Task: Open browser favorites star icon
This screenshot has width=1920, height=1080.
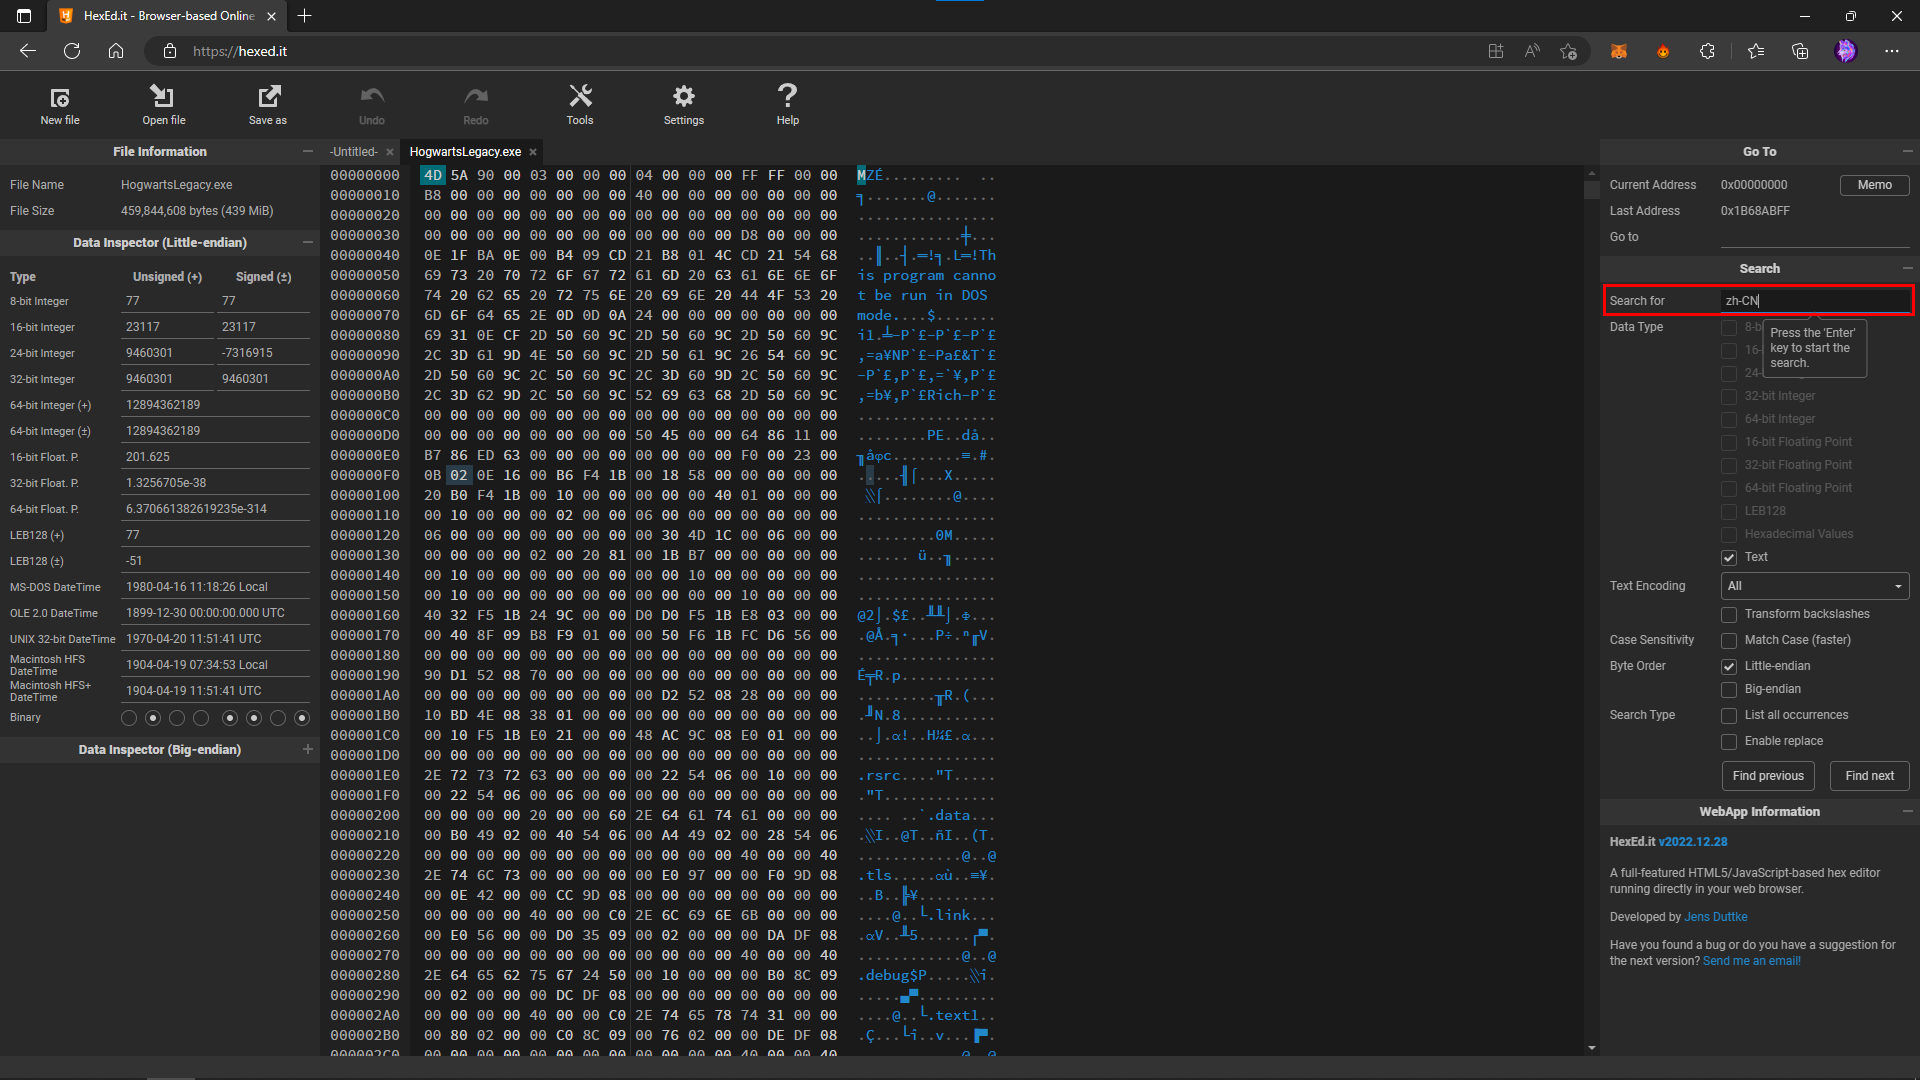Action: pos(1755,51)
